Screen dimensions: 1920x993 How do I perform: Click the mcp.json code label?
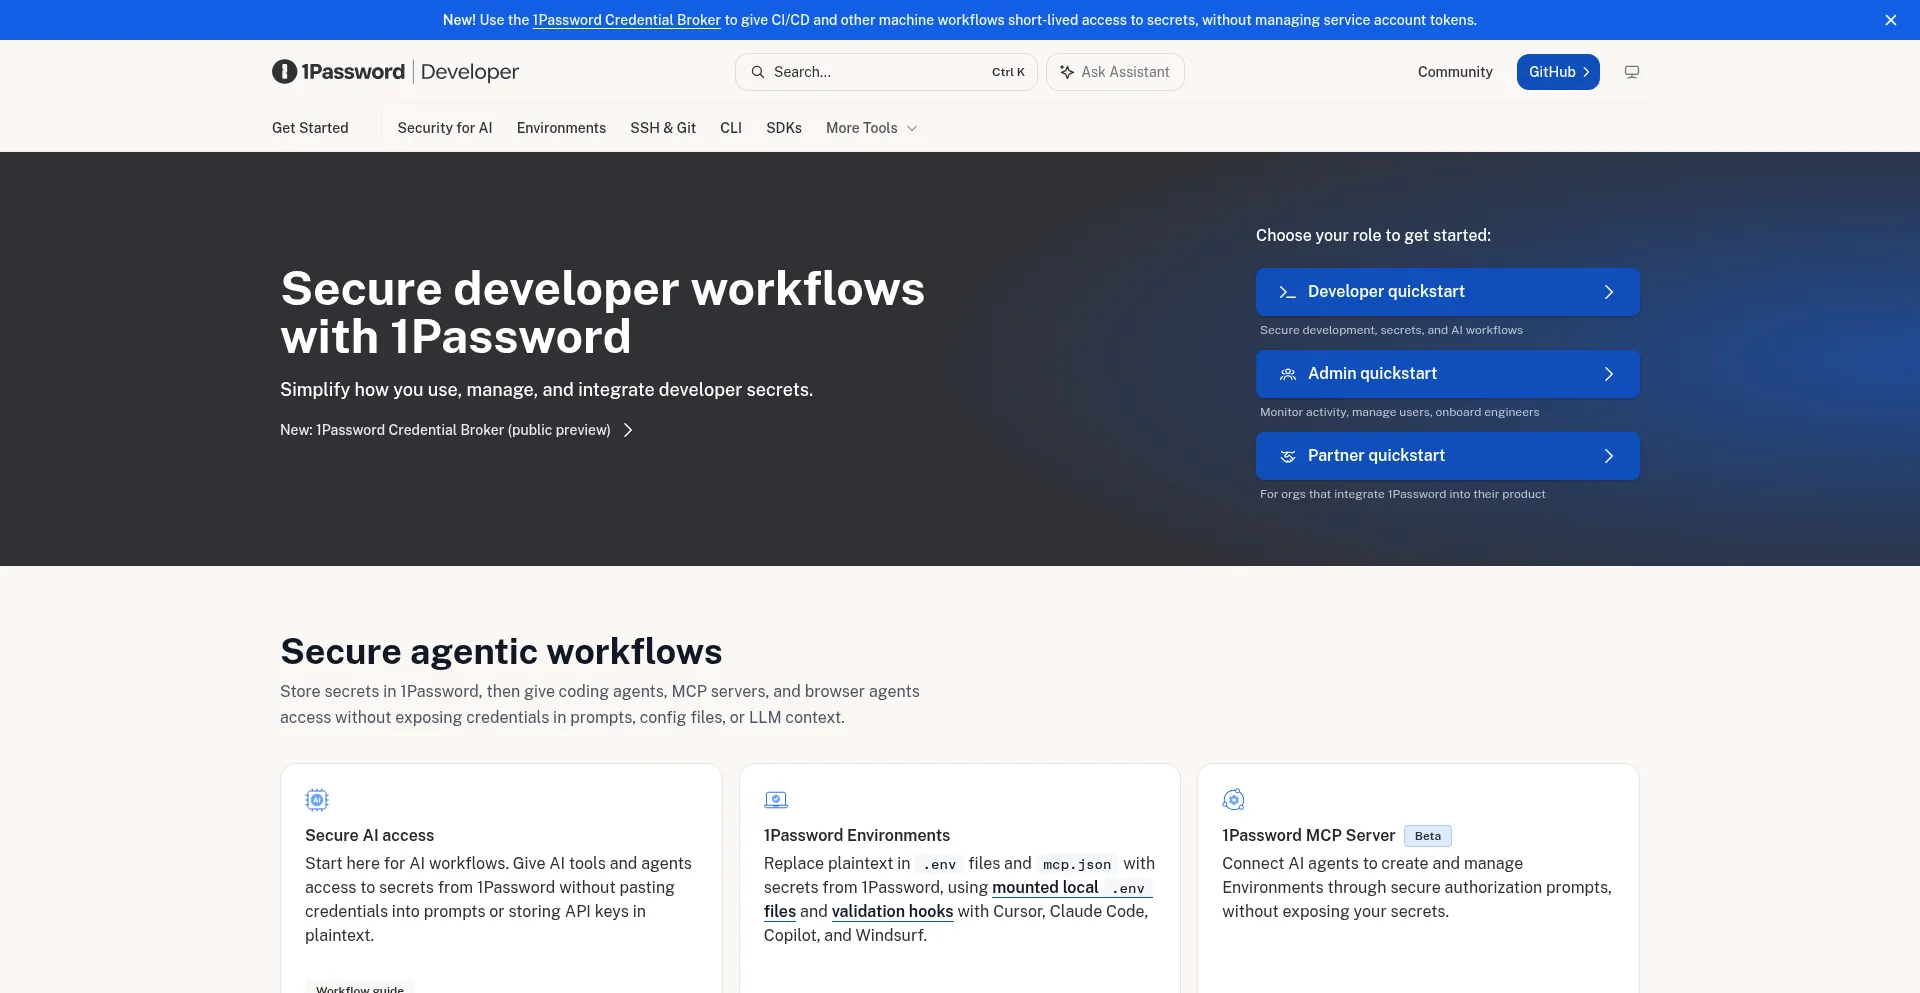[x=1077, y=864]
